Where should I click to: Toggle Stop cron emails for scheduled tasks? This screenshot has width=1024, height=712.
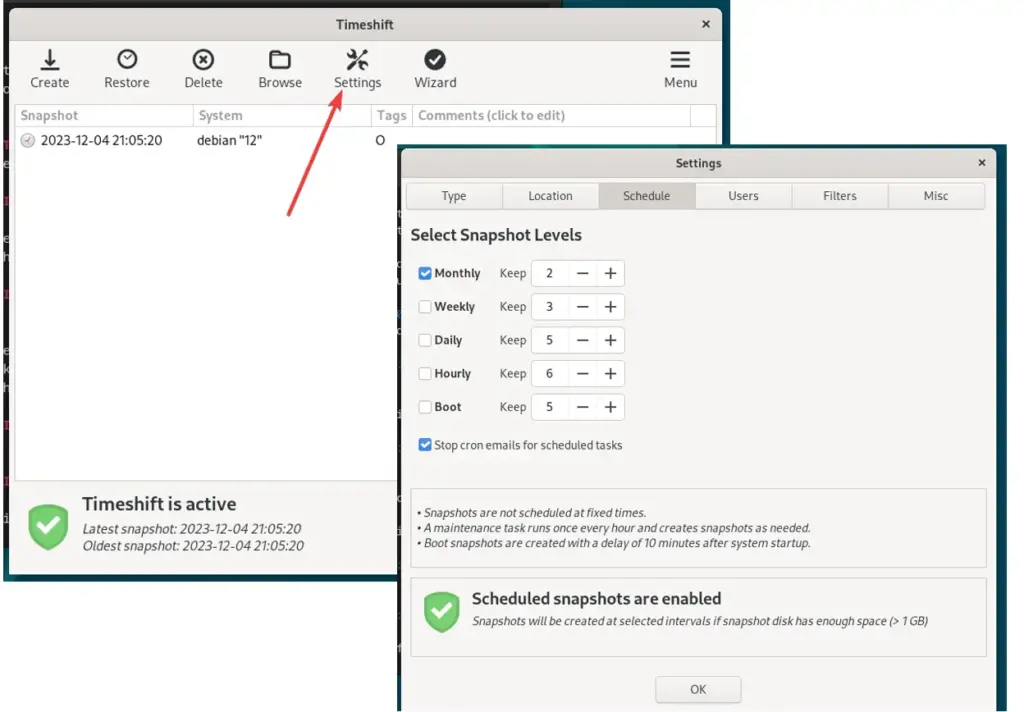click(x=424, y=445)
